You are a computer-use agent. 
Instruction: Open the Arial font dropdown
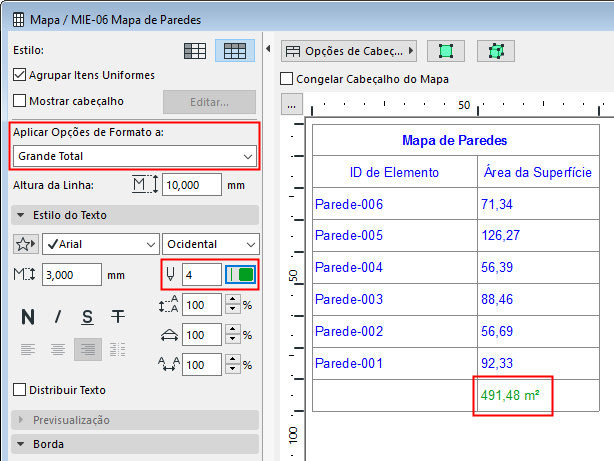[x=101, y=244]
